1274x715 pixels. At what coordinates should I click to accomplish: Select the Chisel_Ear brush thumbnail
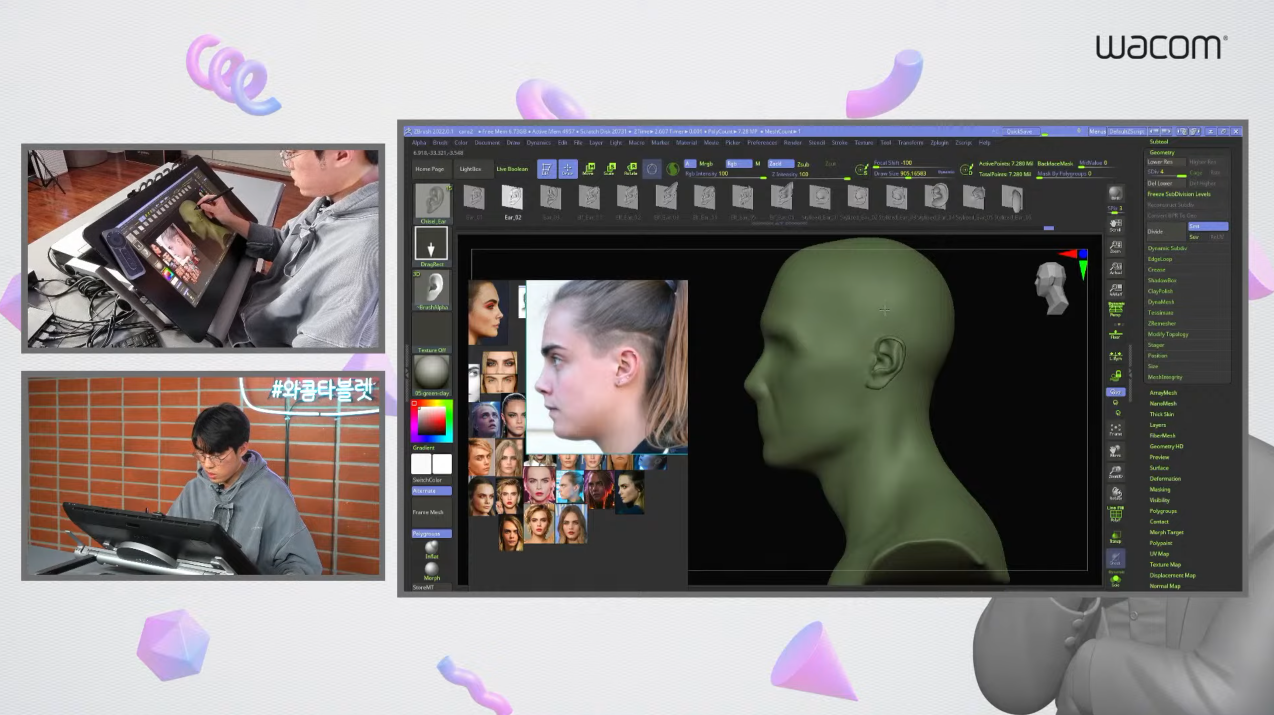click(x=432, y=201)
